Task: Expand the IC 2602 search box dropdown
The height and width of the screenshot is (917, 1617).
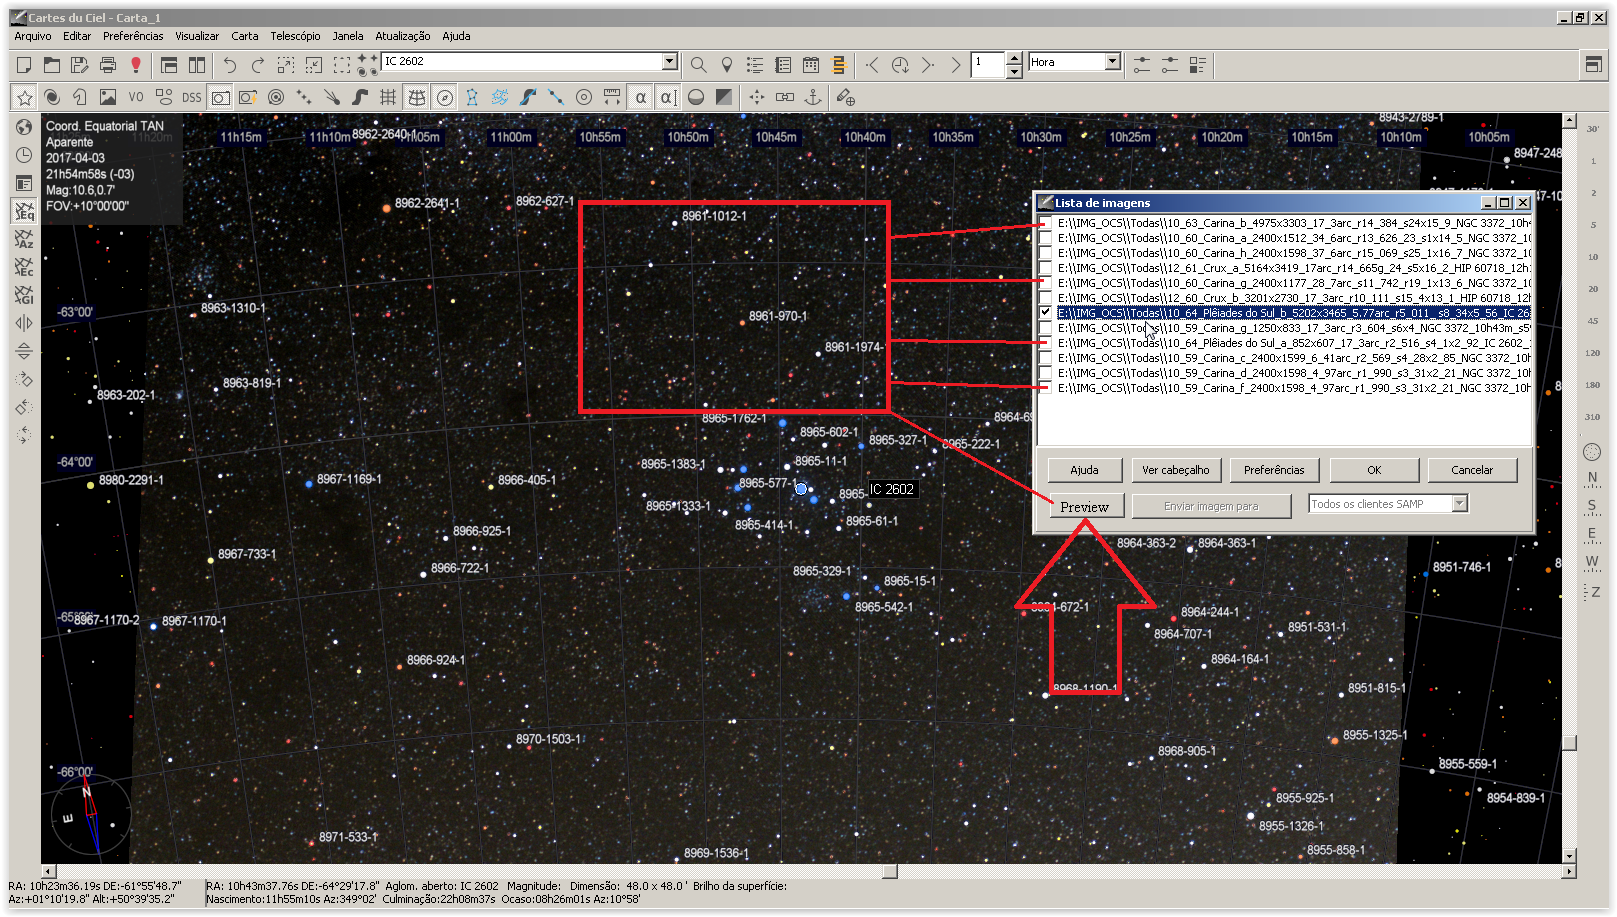Action: (x=670, y=62)
